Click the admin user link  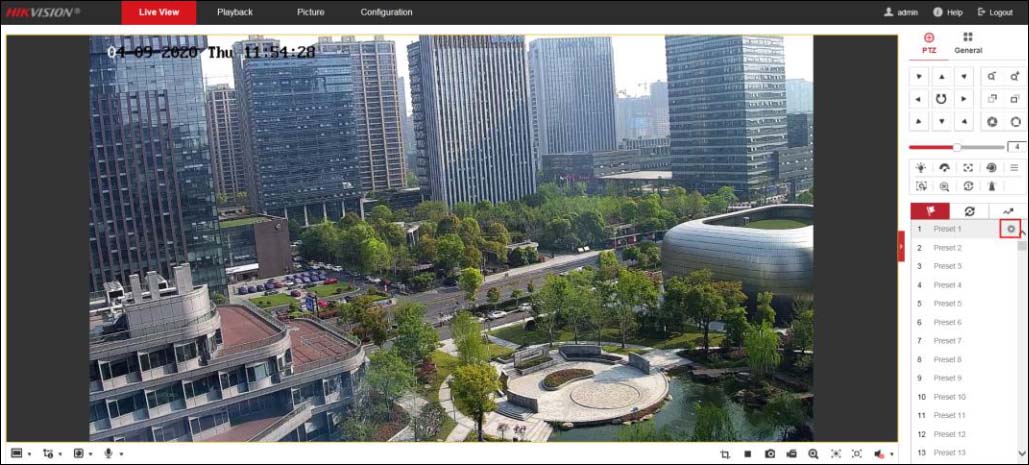pyautogui.click(x=901, y=12)
